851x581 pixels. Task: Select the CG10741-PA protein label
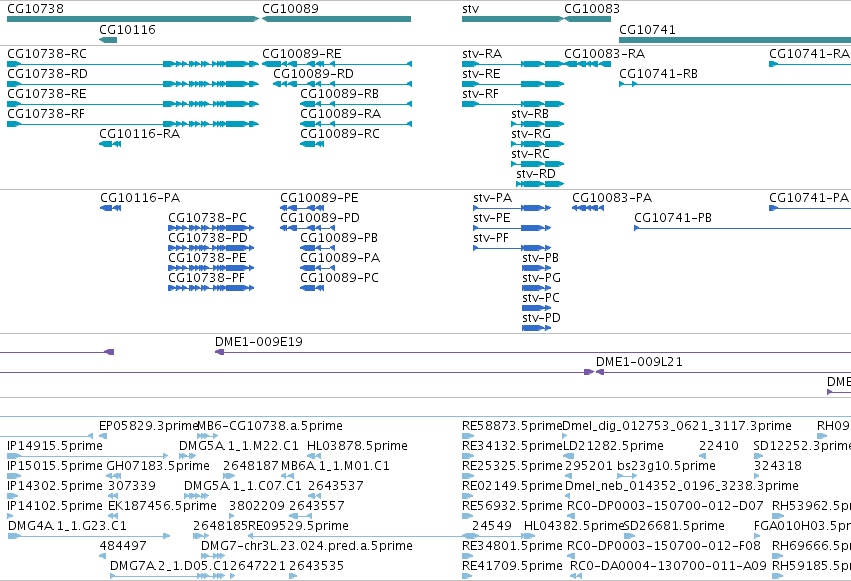(809, 198)
